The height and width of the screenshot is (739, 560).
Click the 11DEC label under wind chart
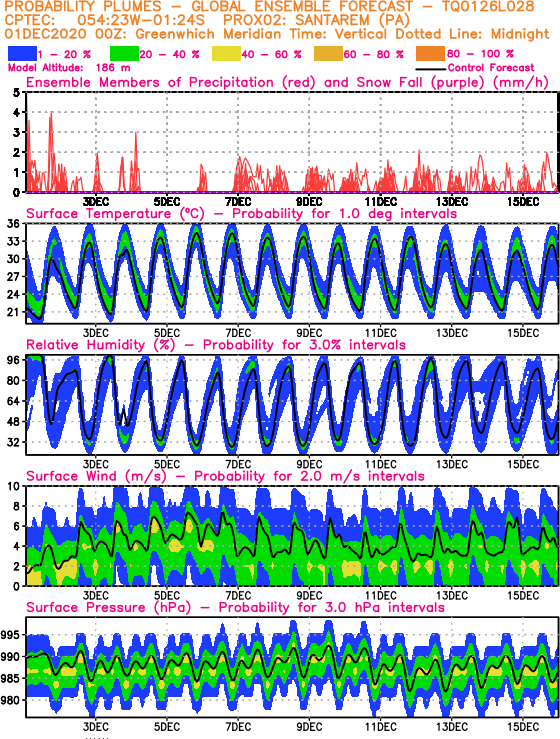click(x=380, y=595)
